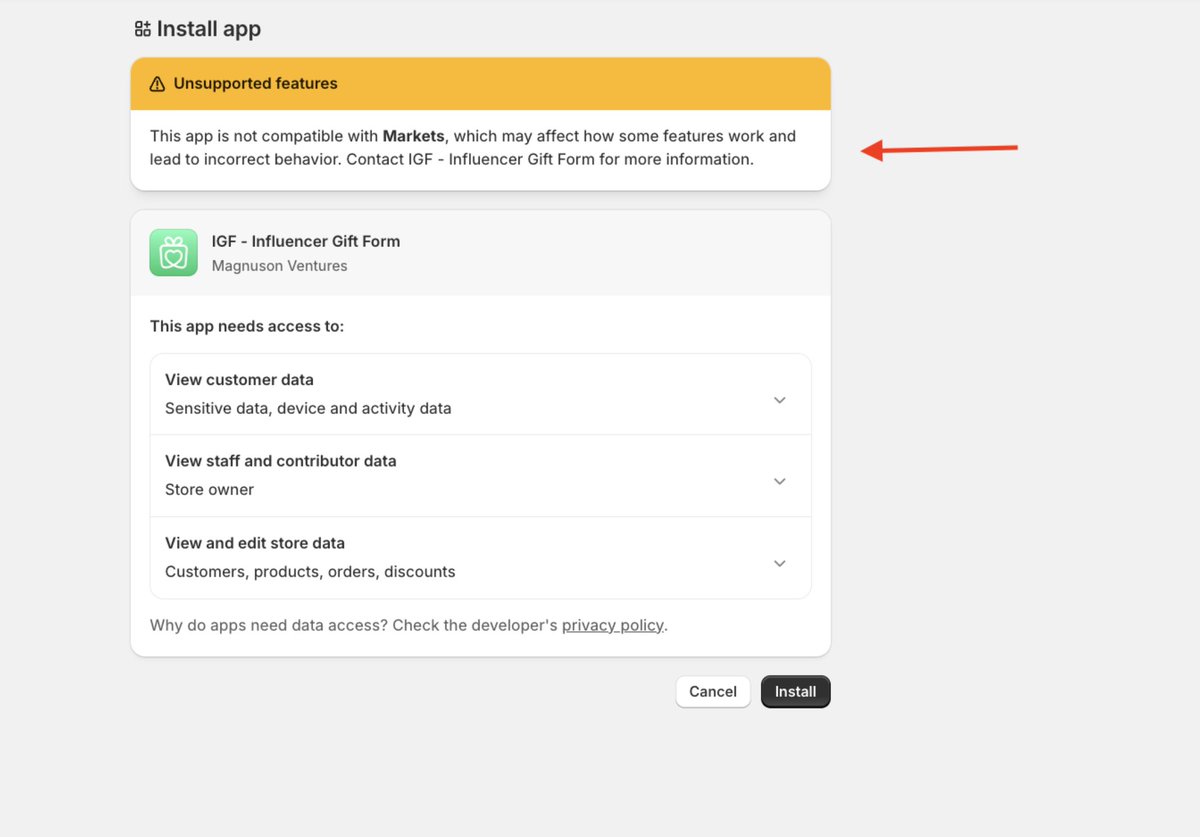The height and width of the screenshot is (837, 1200).
Task: Click This app needs access to heading
Action: tap(247, 326)
